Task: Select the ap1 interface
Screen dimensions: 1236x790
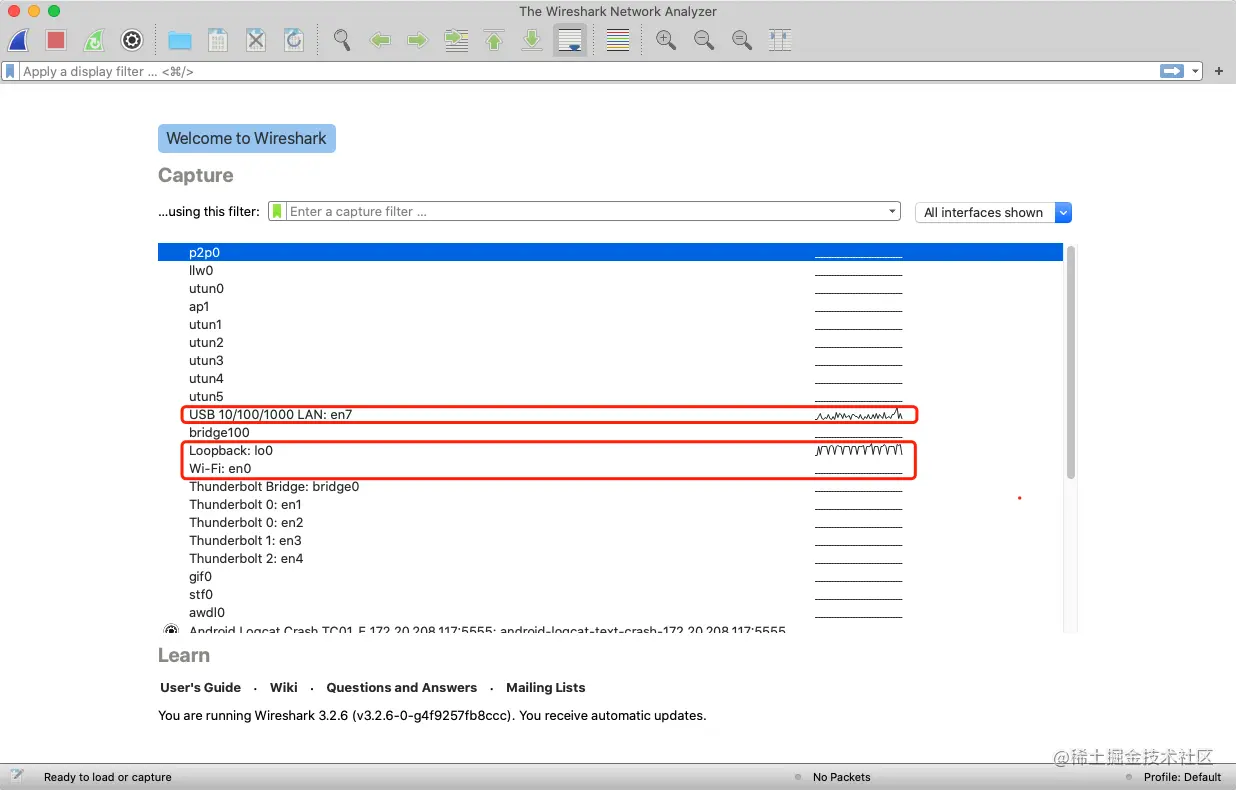Action: pyautogui.click(x=610, y=306)
